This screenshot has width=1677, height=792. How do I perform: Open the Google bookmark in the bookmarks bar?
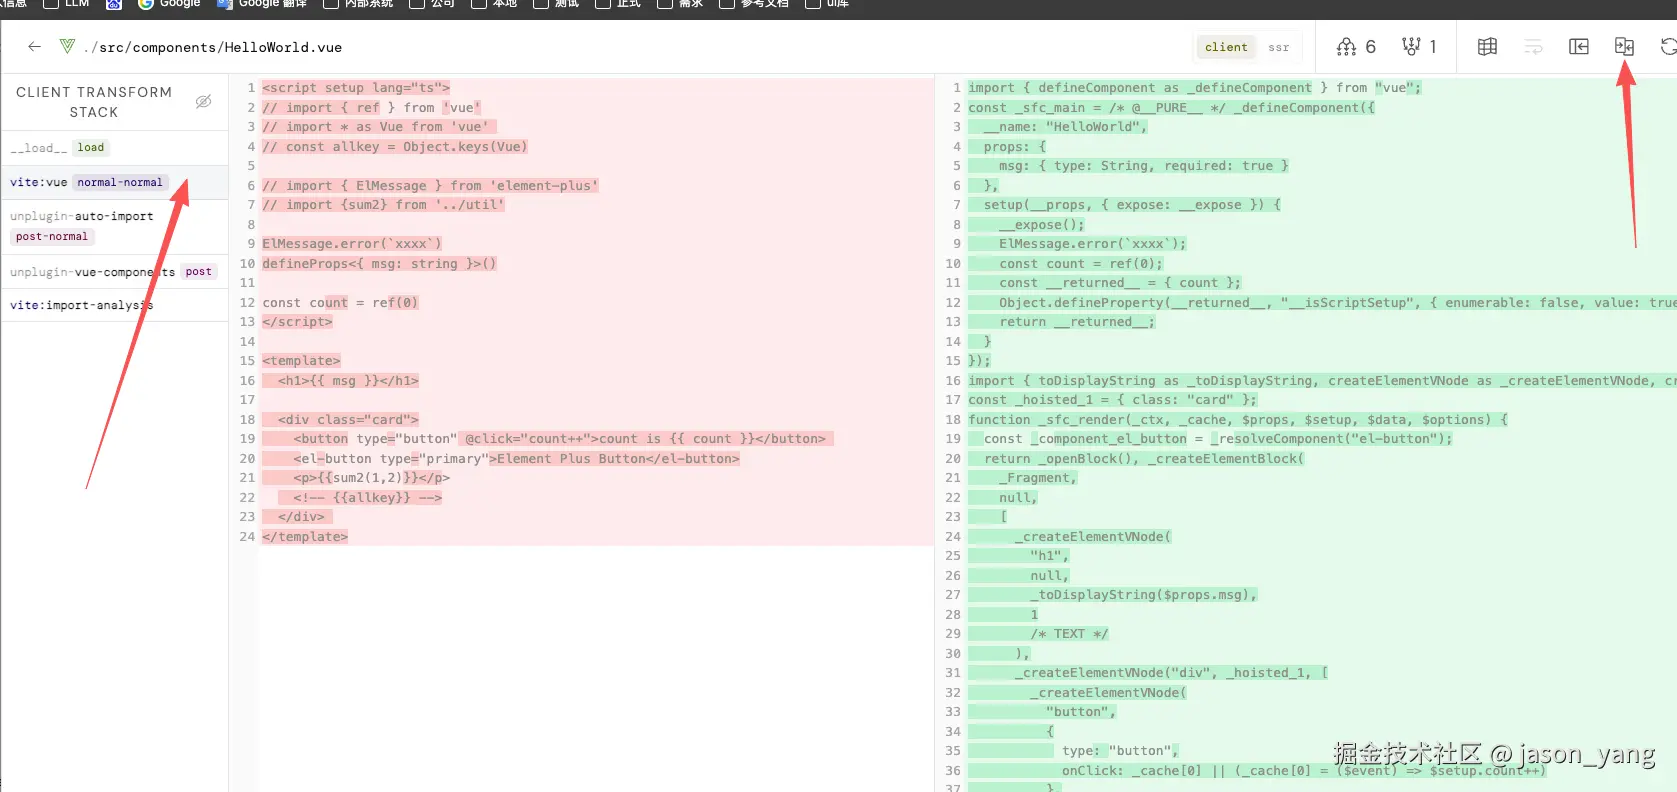pos(170,4)
